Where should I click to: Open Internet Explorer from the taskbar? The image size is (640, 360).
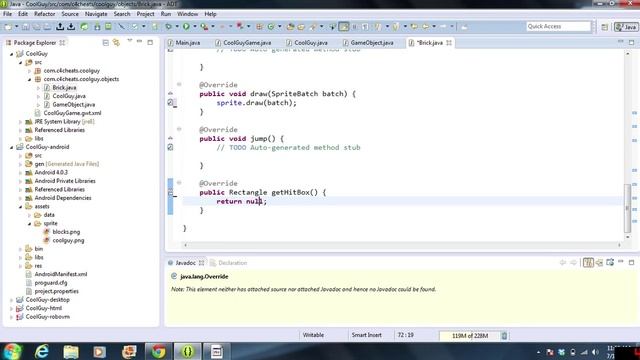coord(42,351)
